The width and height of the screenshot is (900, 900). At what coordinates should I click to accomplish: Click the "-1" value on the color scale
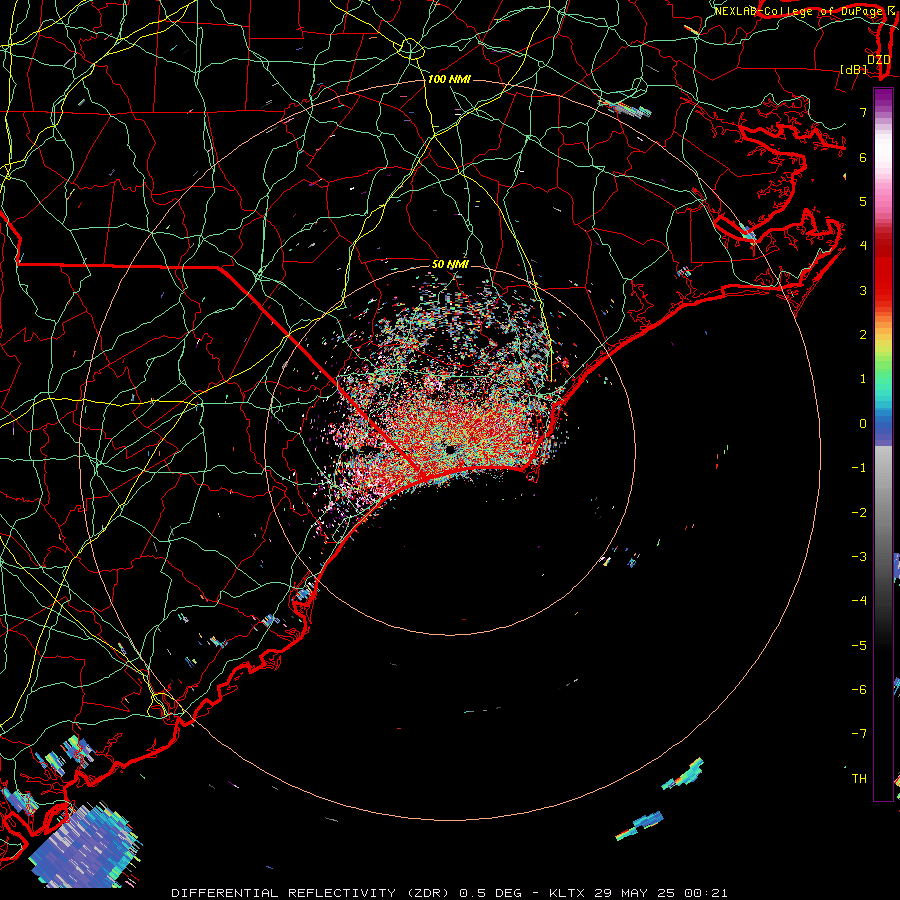pos(859,468)
